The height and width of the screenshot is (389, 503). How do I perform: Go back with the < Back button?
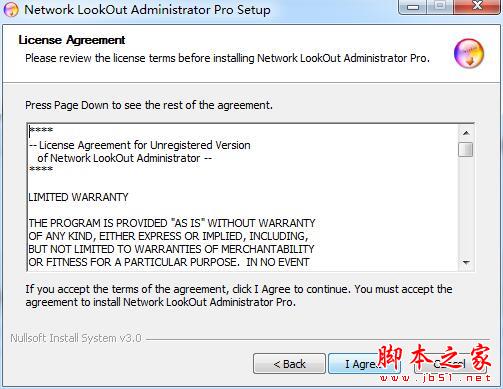pos(289,364)
